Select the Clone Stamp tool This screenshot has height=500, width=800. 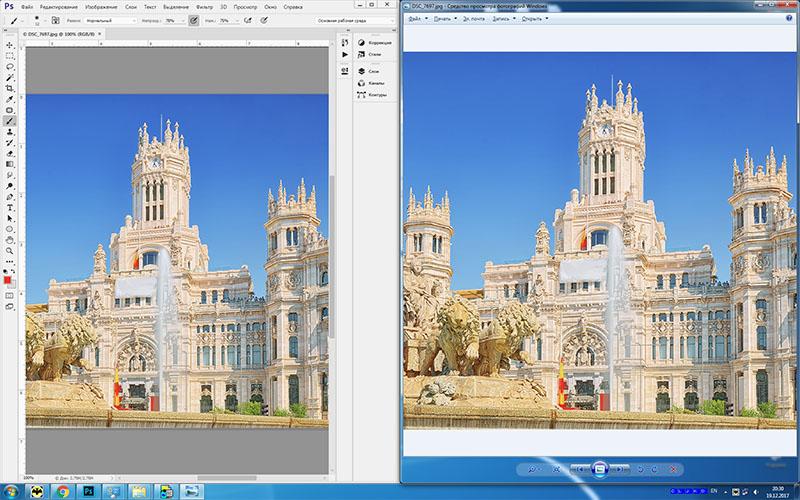point(9,132)
